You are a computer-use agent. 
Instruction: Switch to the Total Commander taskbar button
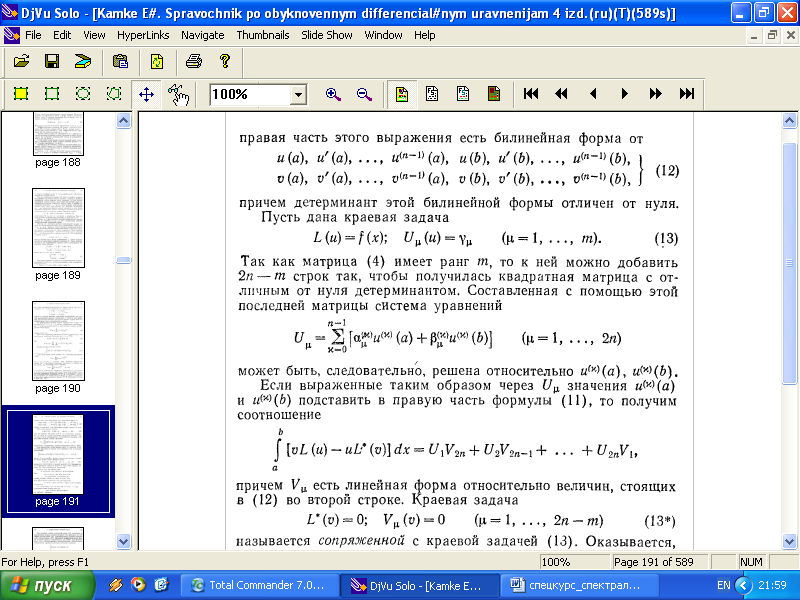click(262, 585)
